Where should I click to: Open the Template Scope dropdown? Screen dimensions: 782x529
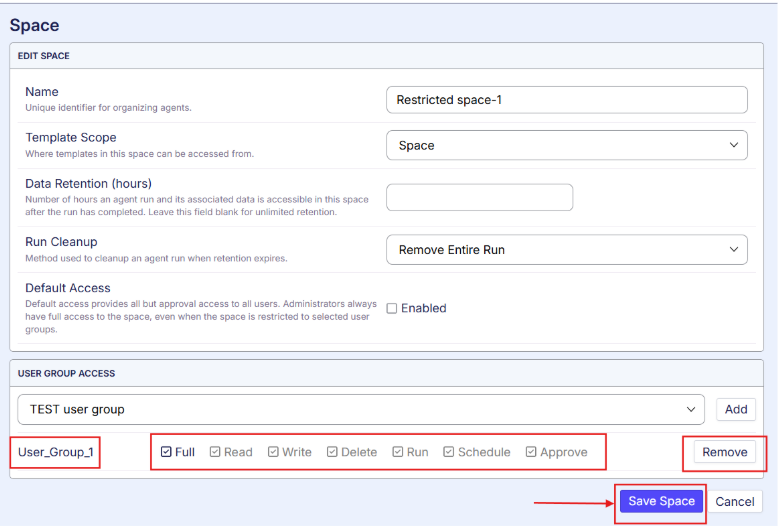[x=567, y=145]
